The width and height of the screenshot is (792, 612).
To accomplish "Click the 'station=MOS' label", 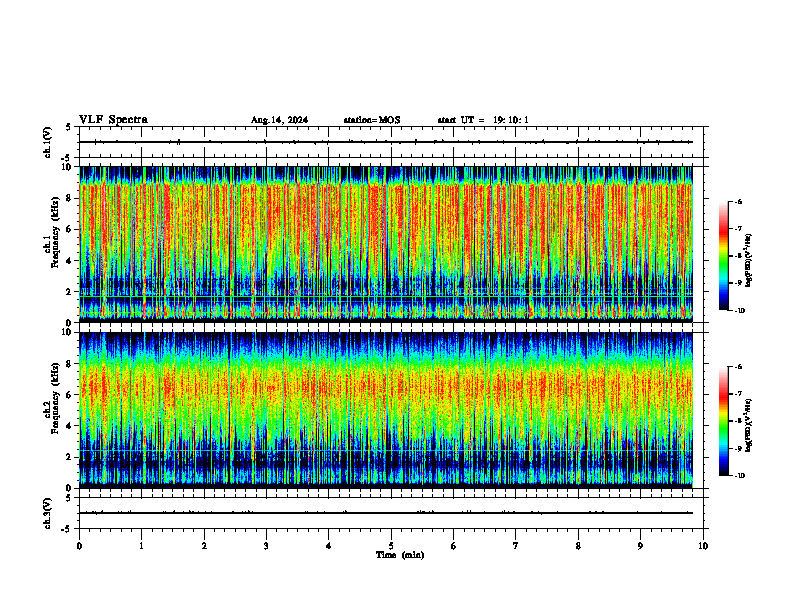I will tap(372, 120).
